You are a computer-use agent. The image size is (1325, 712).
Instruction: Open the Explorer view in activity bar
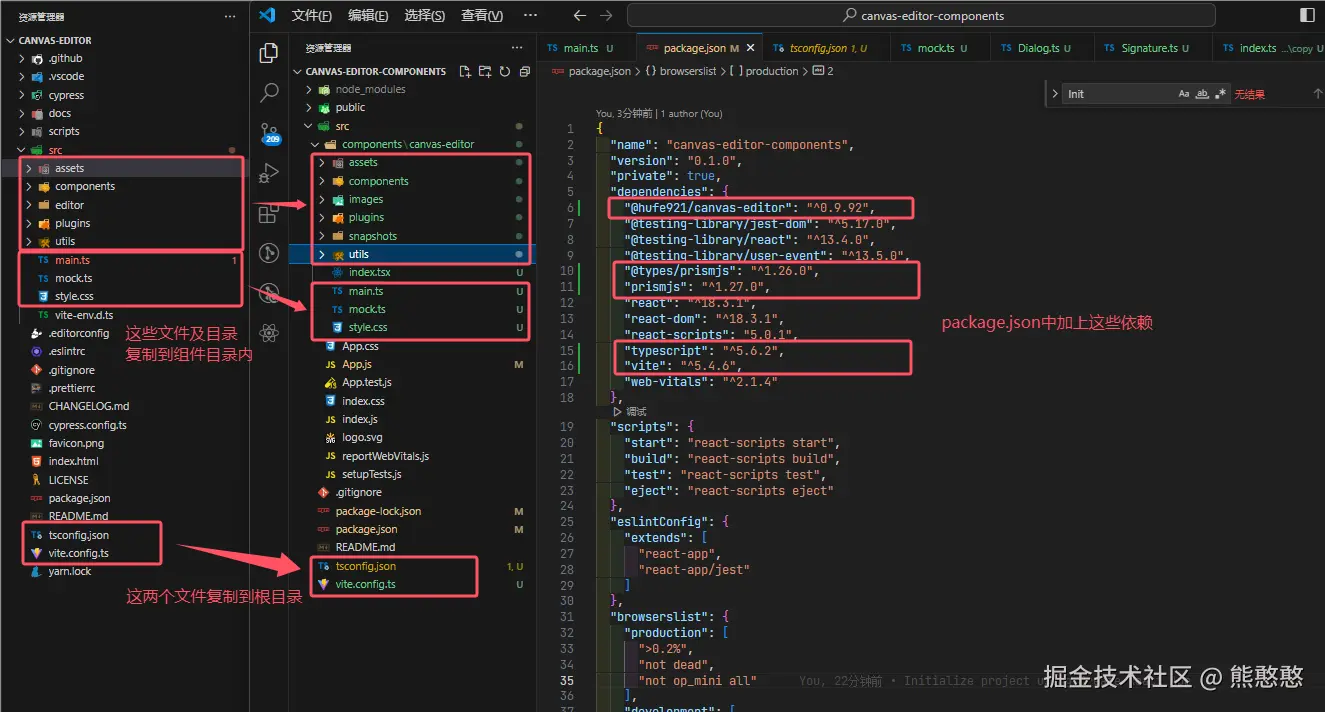pos(268,53)
